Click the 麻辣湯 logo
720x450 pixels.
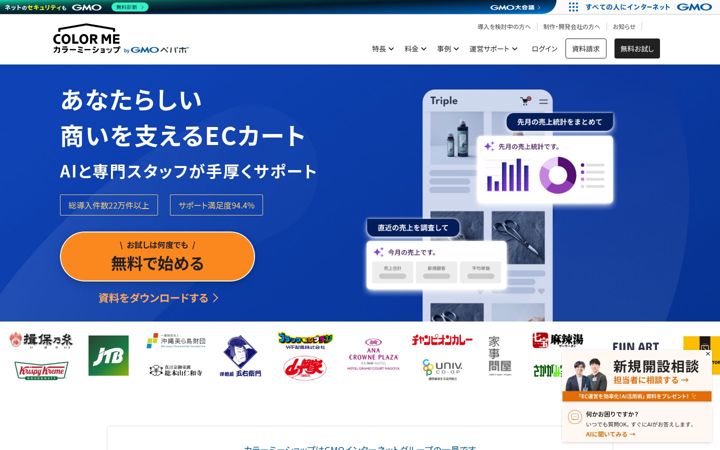click(557, 340)
